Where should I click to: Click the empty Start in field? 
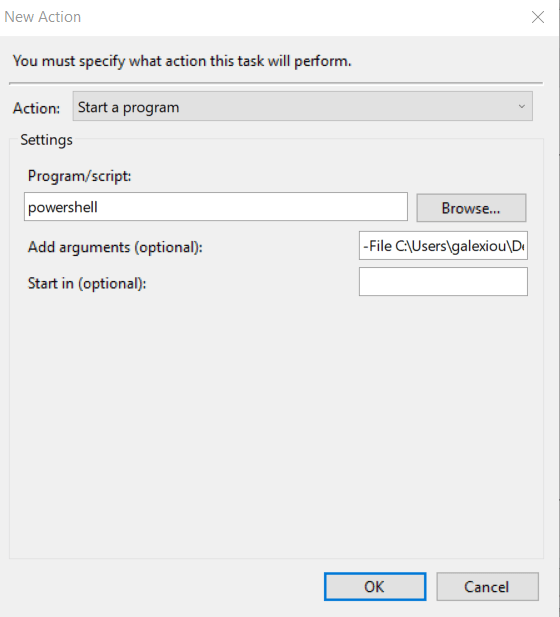[x=443, y=282]
